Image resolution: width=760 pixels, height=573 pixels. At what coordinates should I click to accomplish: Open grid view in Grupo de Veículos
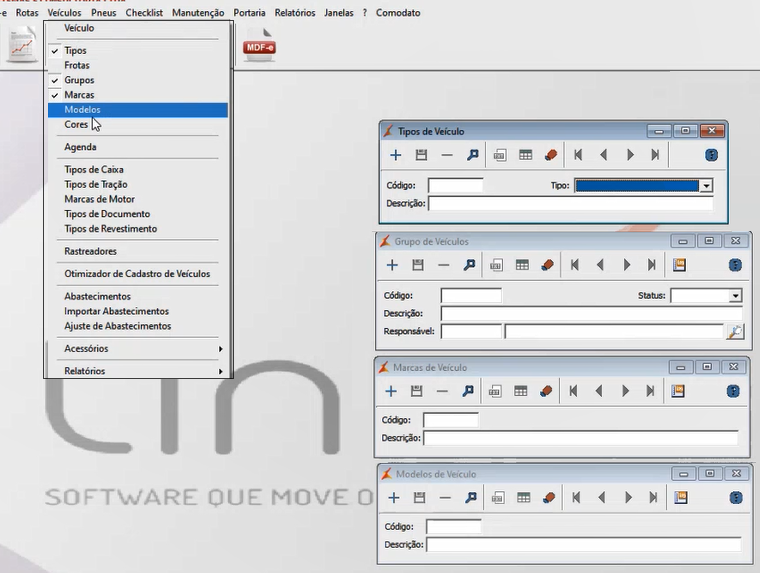pos(522,265)
